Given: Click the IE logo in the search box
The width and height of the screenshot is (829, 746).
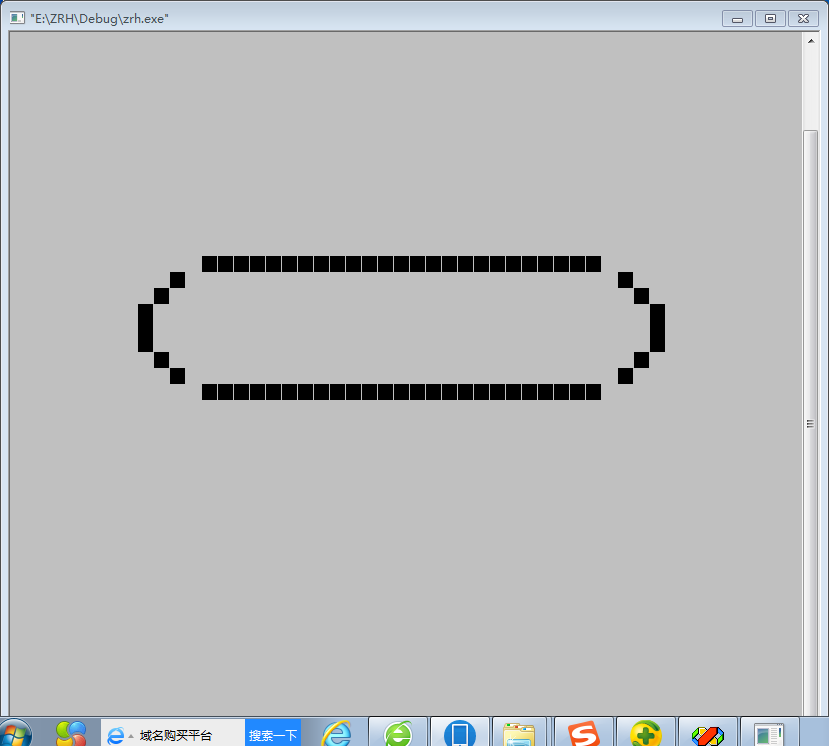Looking at the screenshot, I should [x=115, y=735].
